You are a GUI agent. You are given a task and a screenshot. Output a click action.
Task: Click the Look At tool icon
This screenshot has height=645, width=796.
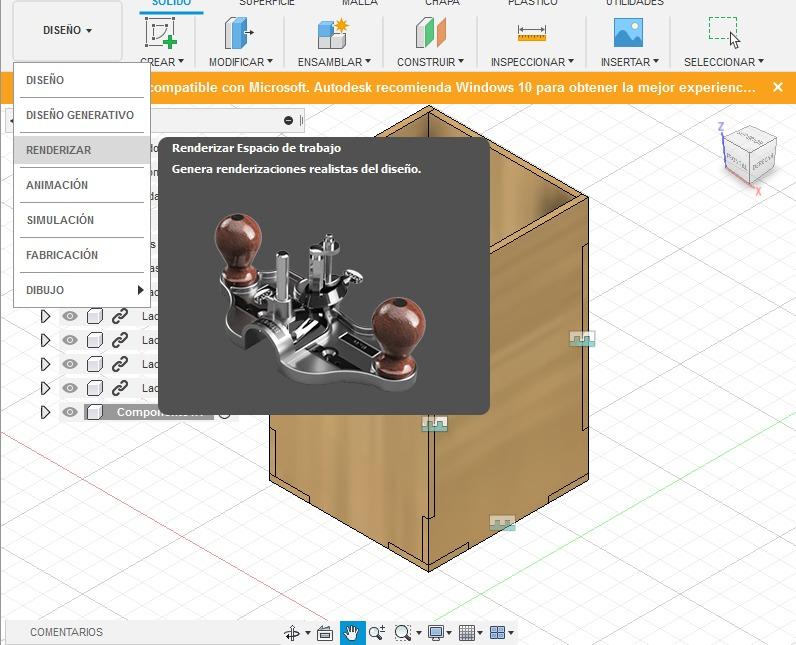325,633
